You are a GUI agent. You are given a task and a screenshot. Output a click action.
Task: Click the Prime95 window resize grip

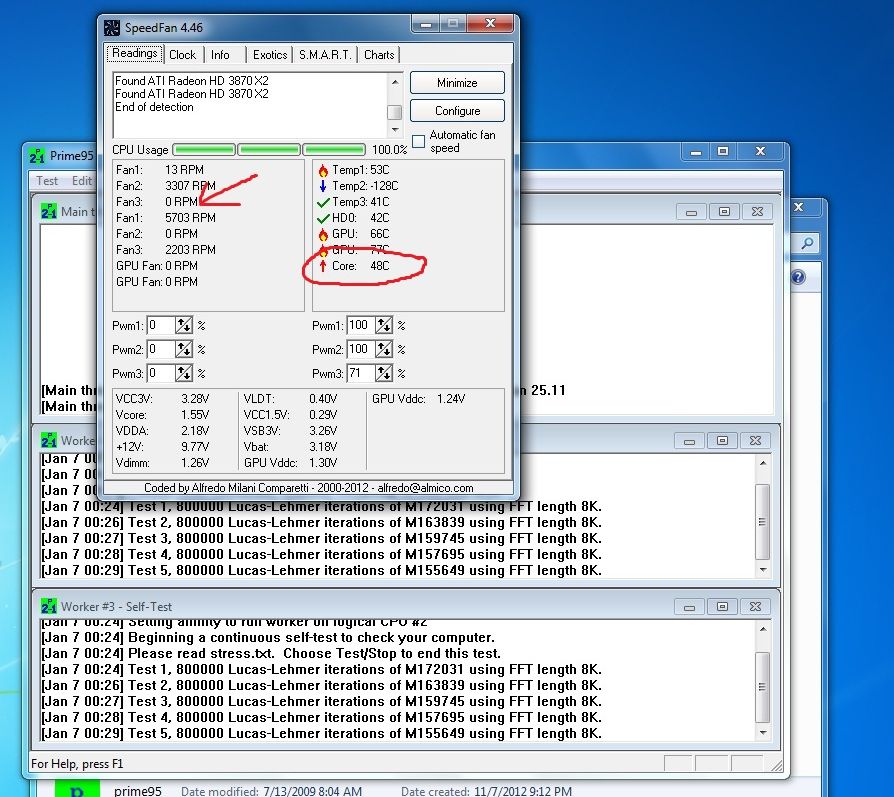pyautogui.click(x=775, y=765)
